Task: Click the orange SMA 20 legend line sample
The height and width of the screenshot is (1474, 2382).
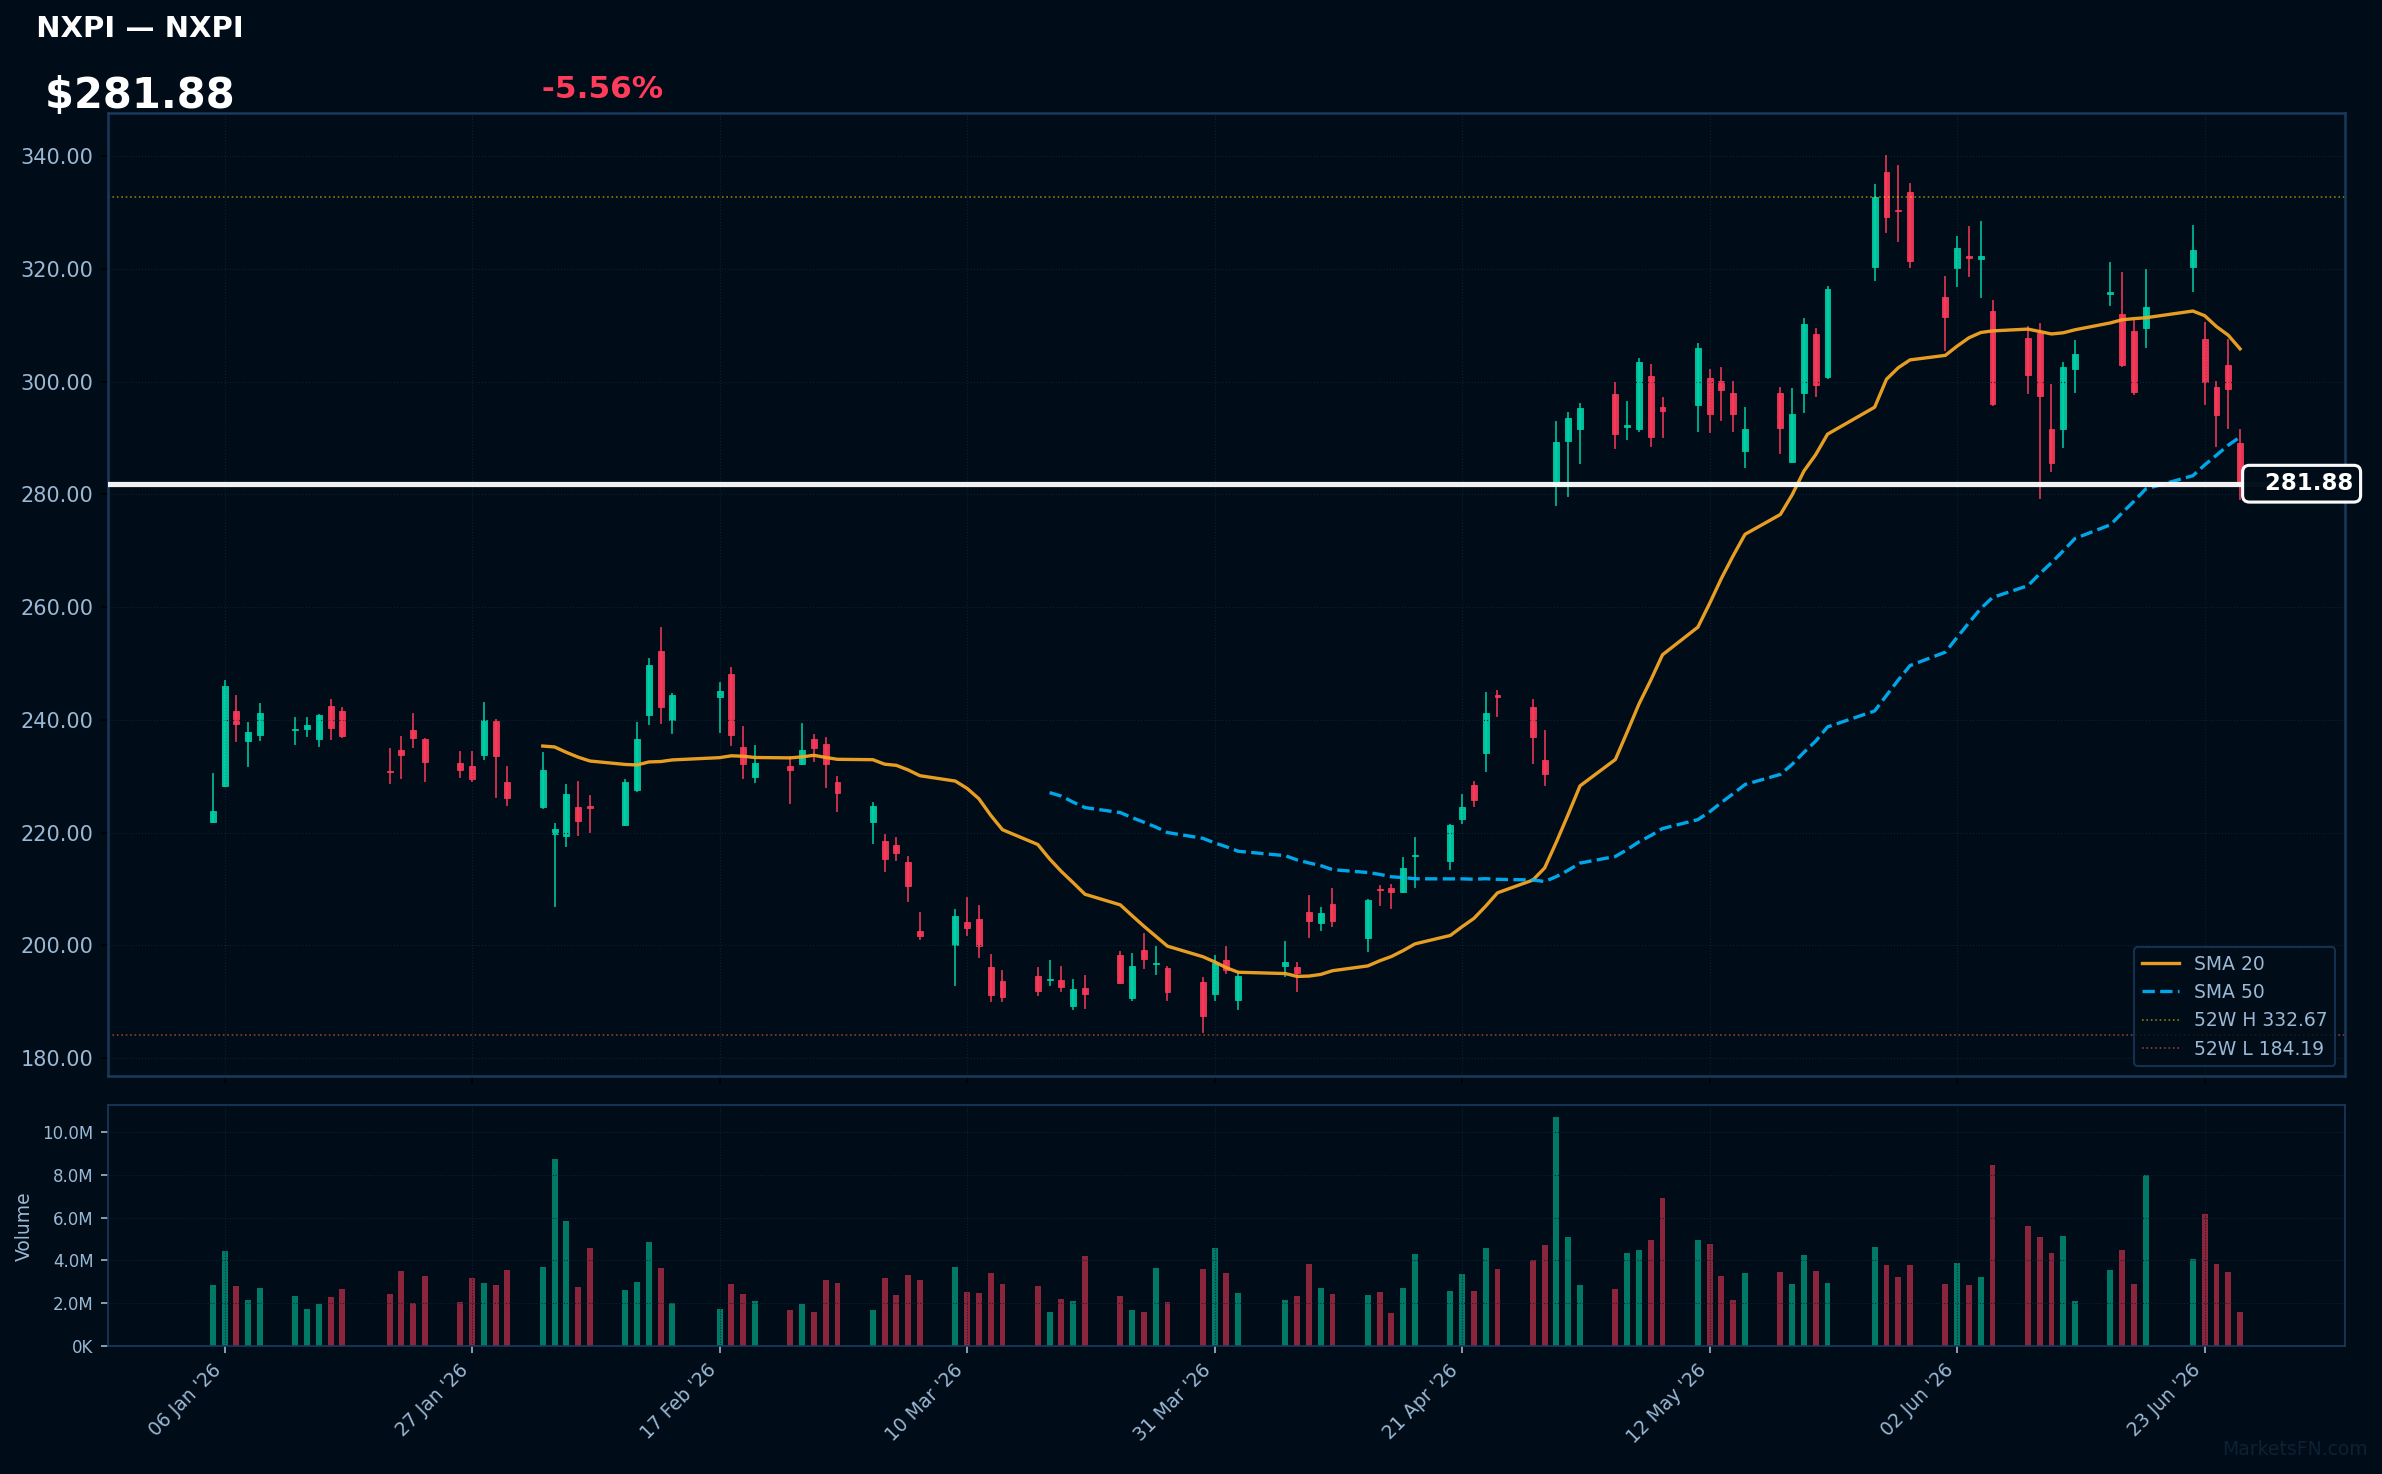Action: point(2161,963)
